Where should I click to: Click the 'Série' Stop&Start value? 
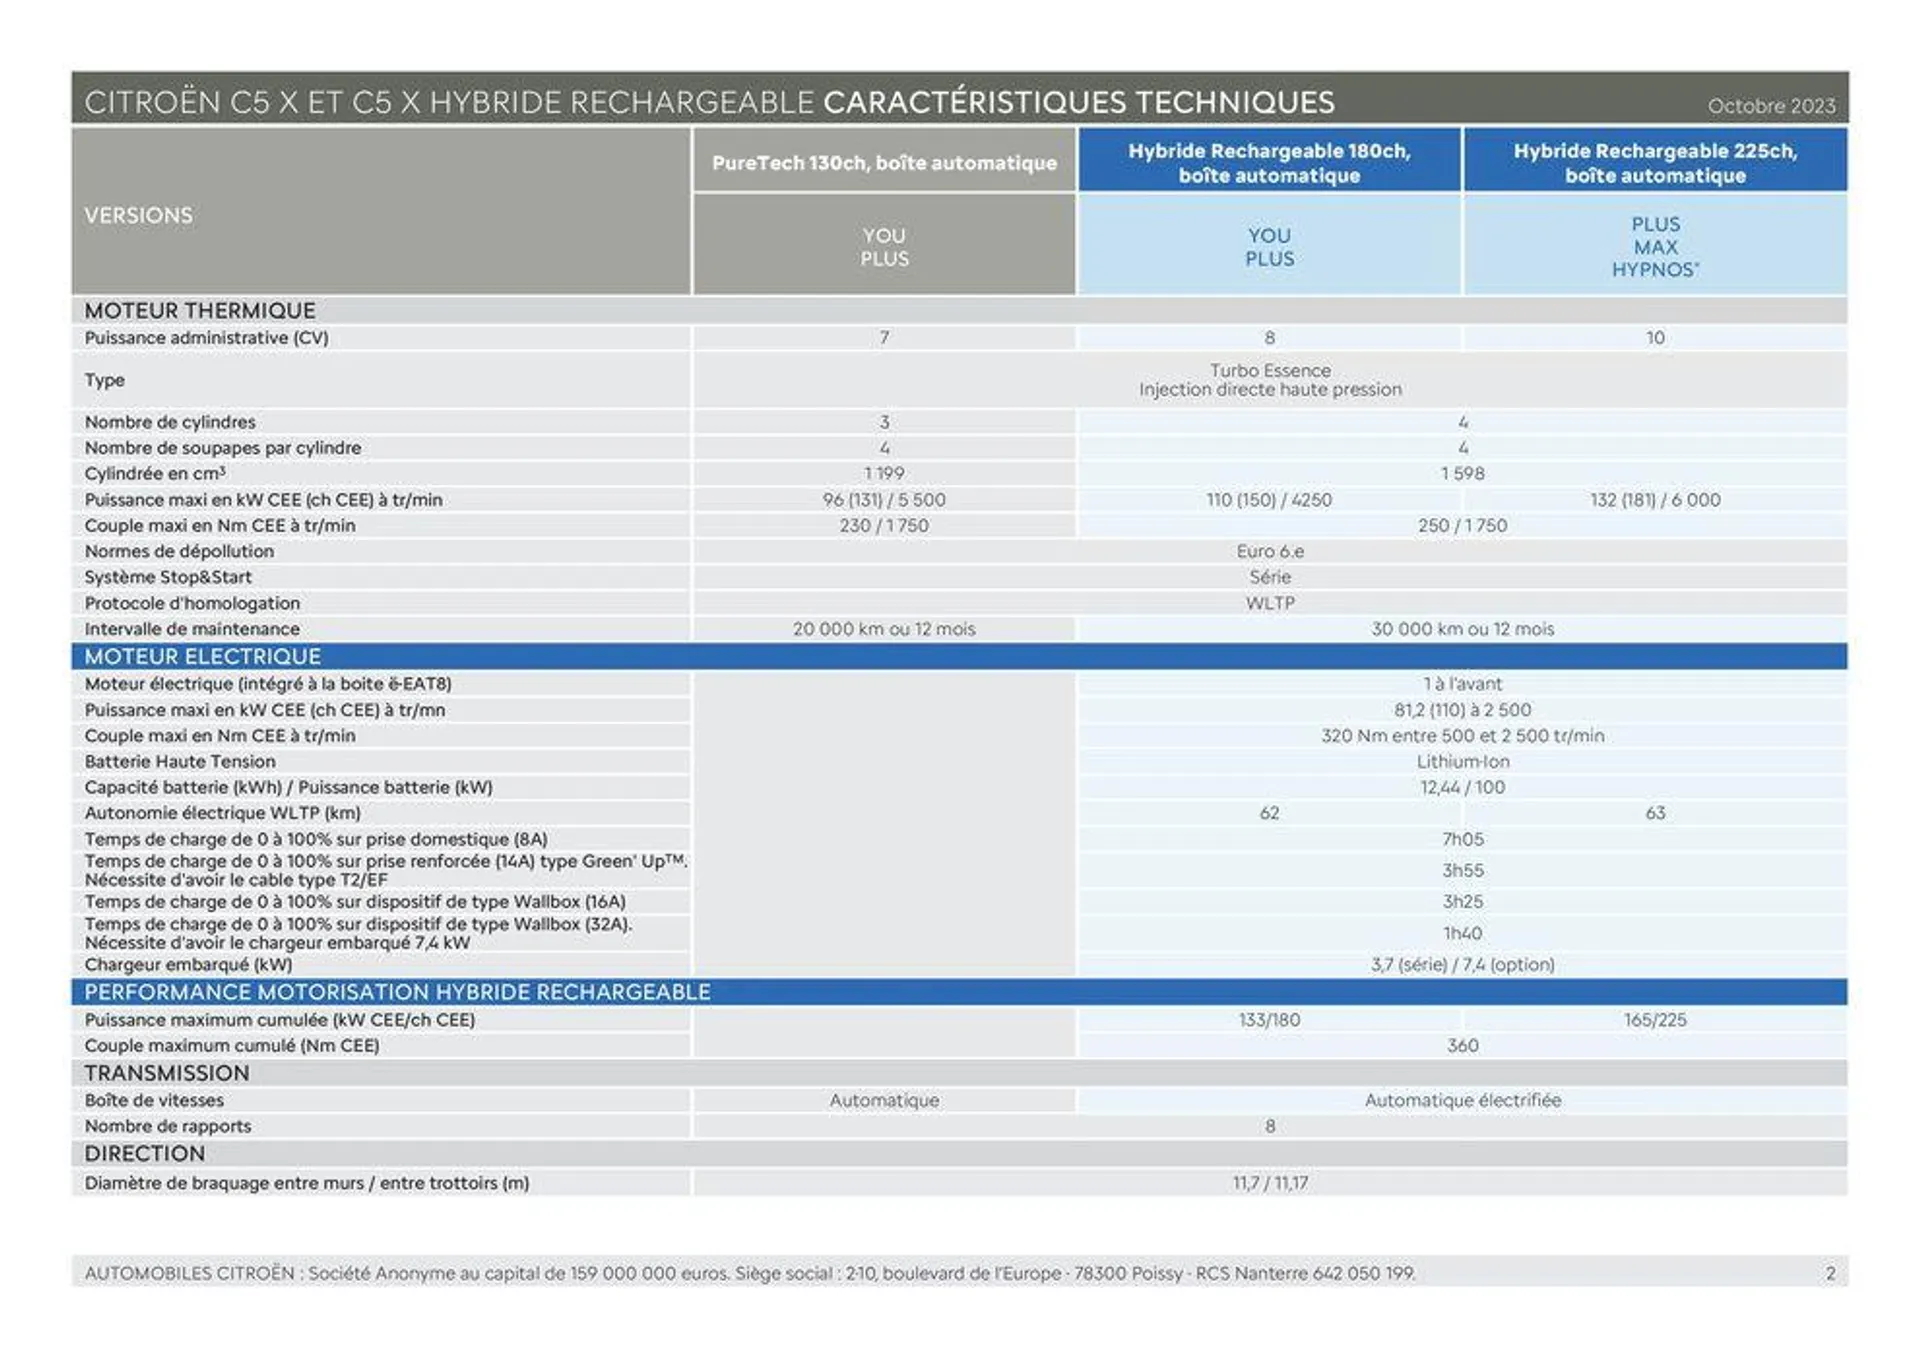coord(1270,577)
